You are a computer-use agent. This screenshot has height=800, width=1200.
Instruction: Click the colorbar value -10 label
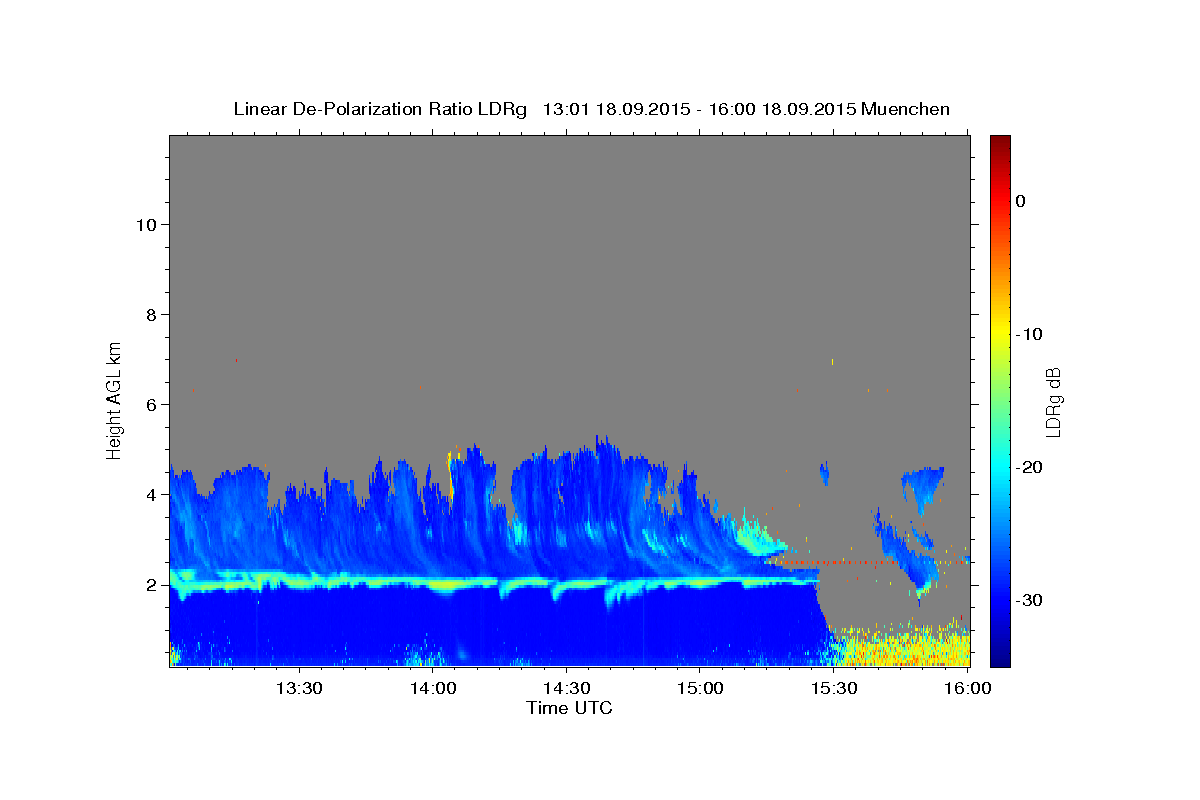tap(1031, 334)
